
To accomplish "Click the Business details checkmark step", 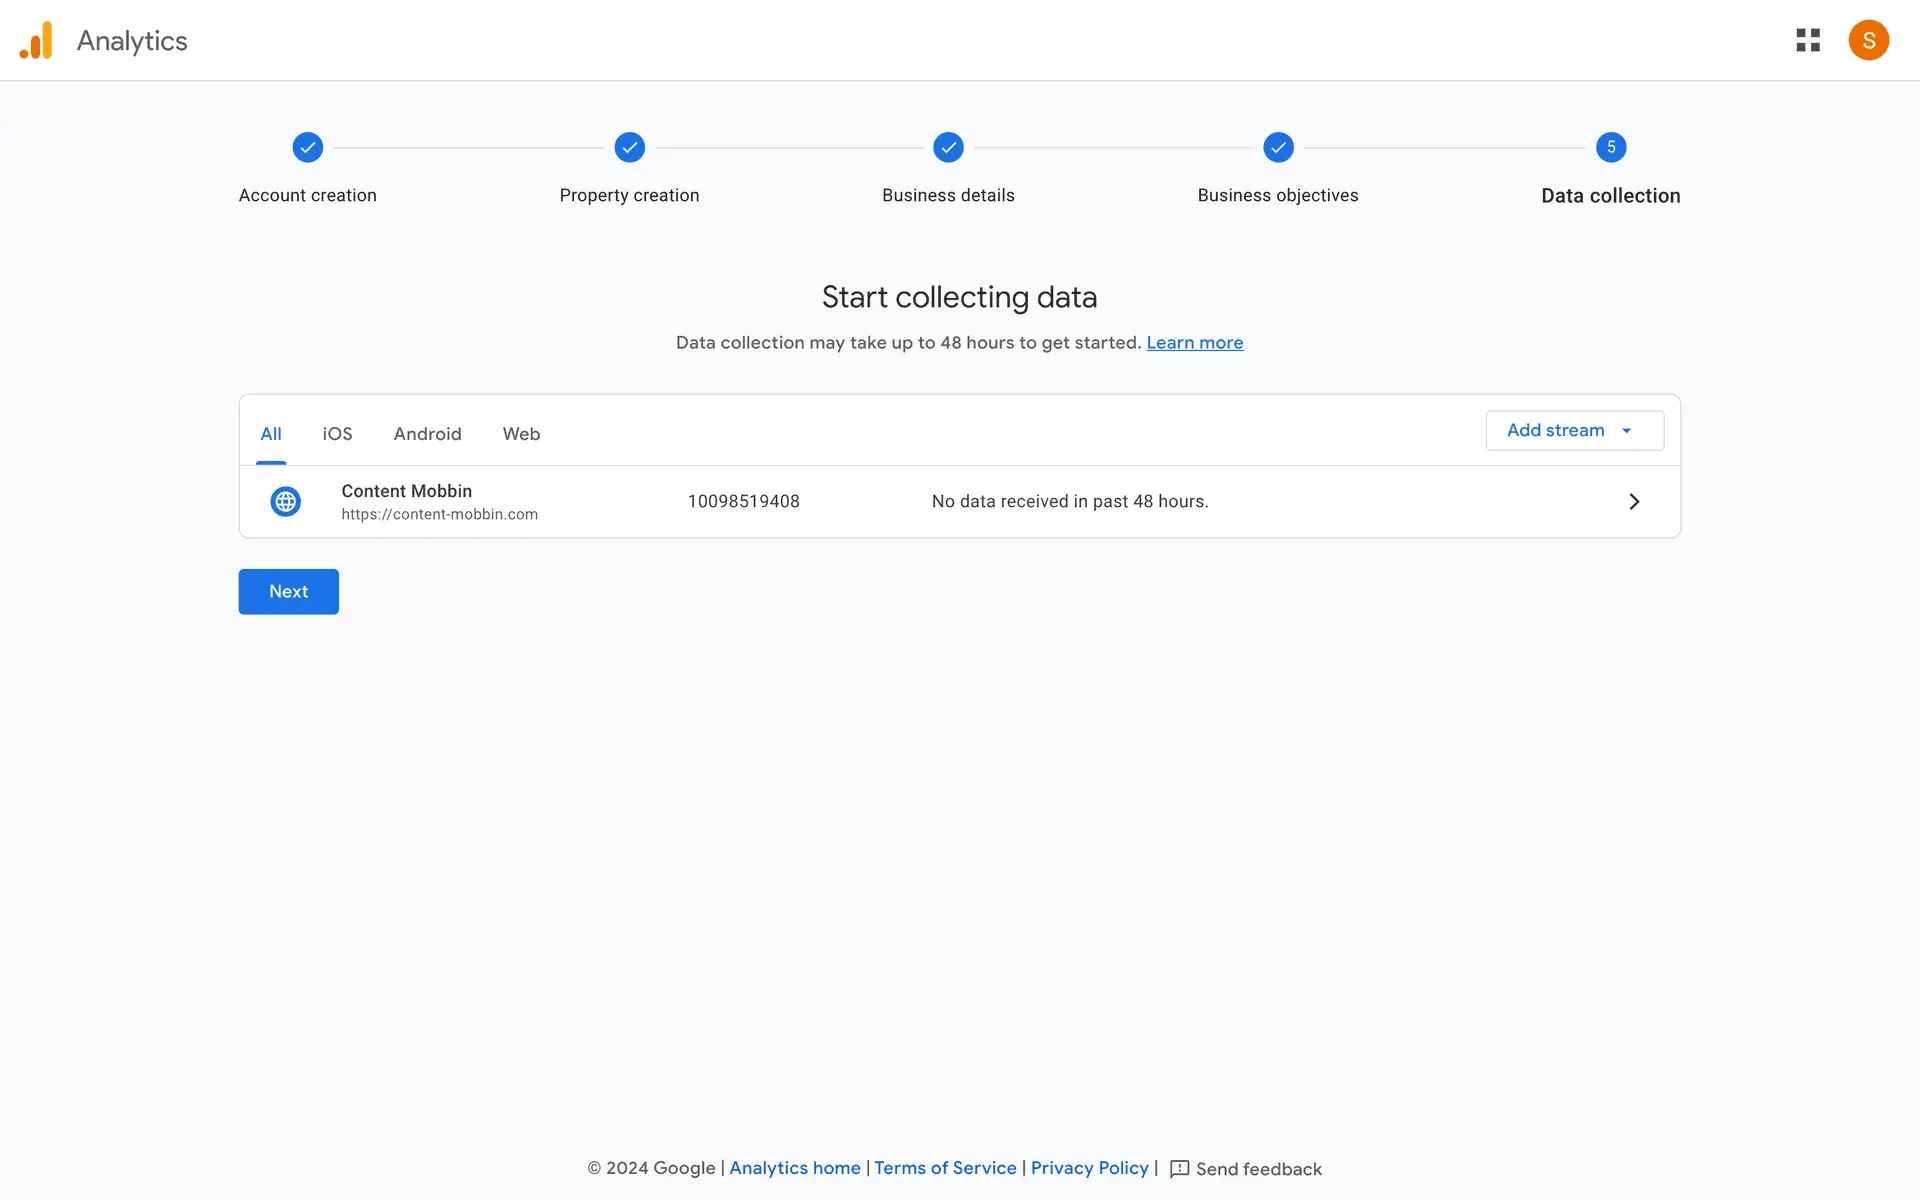I will point(948,147).
